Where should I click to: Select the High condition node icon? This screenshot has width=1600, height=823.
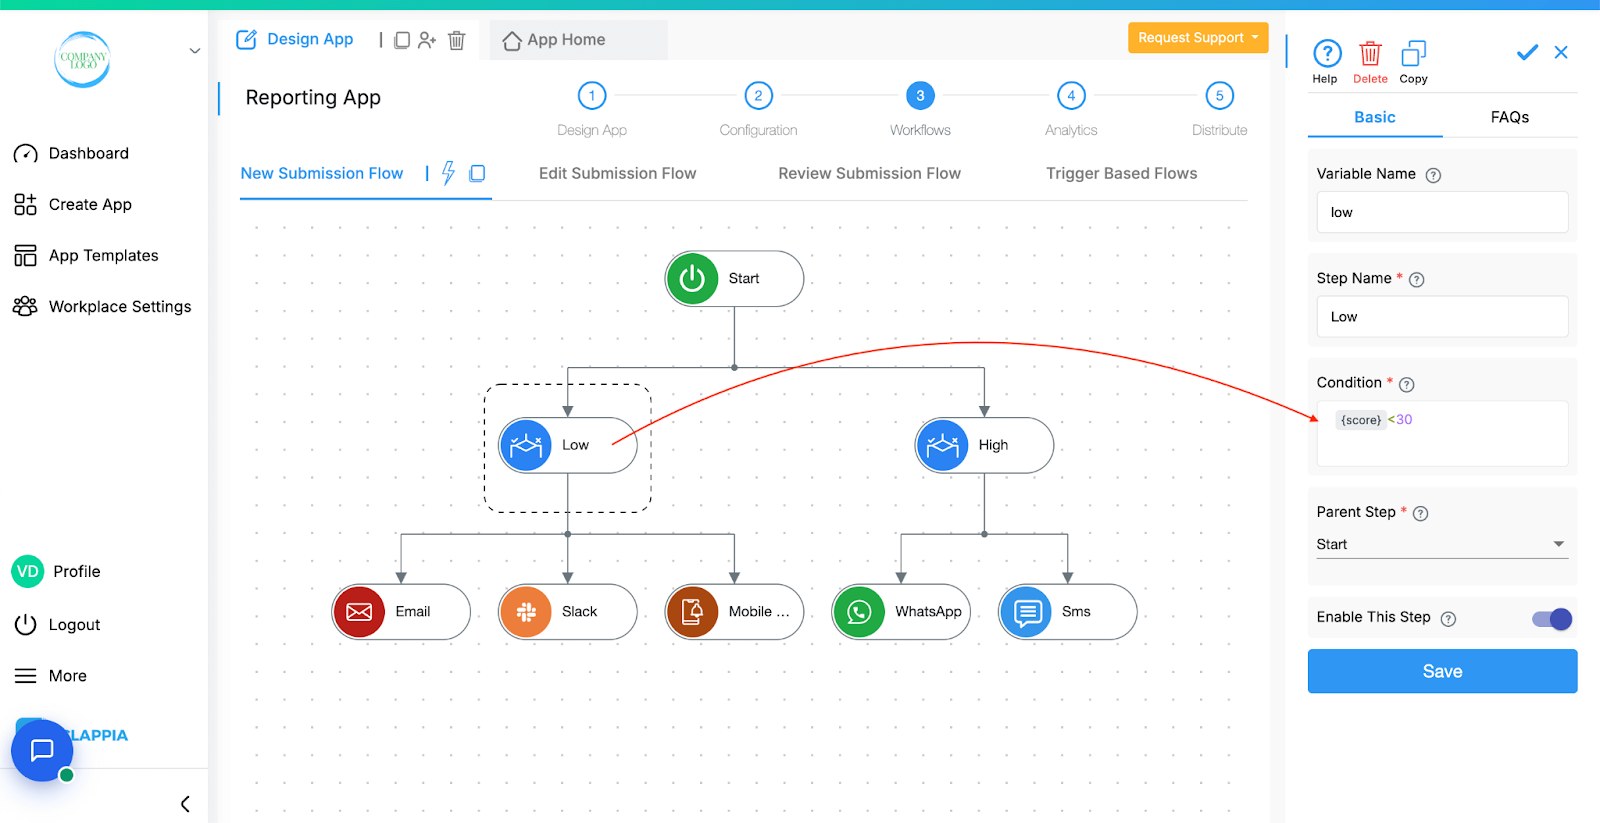942,445
